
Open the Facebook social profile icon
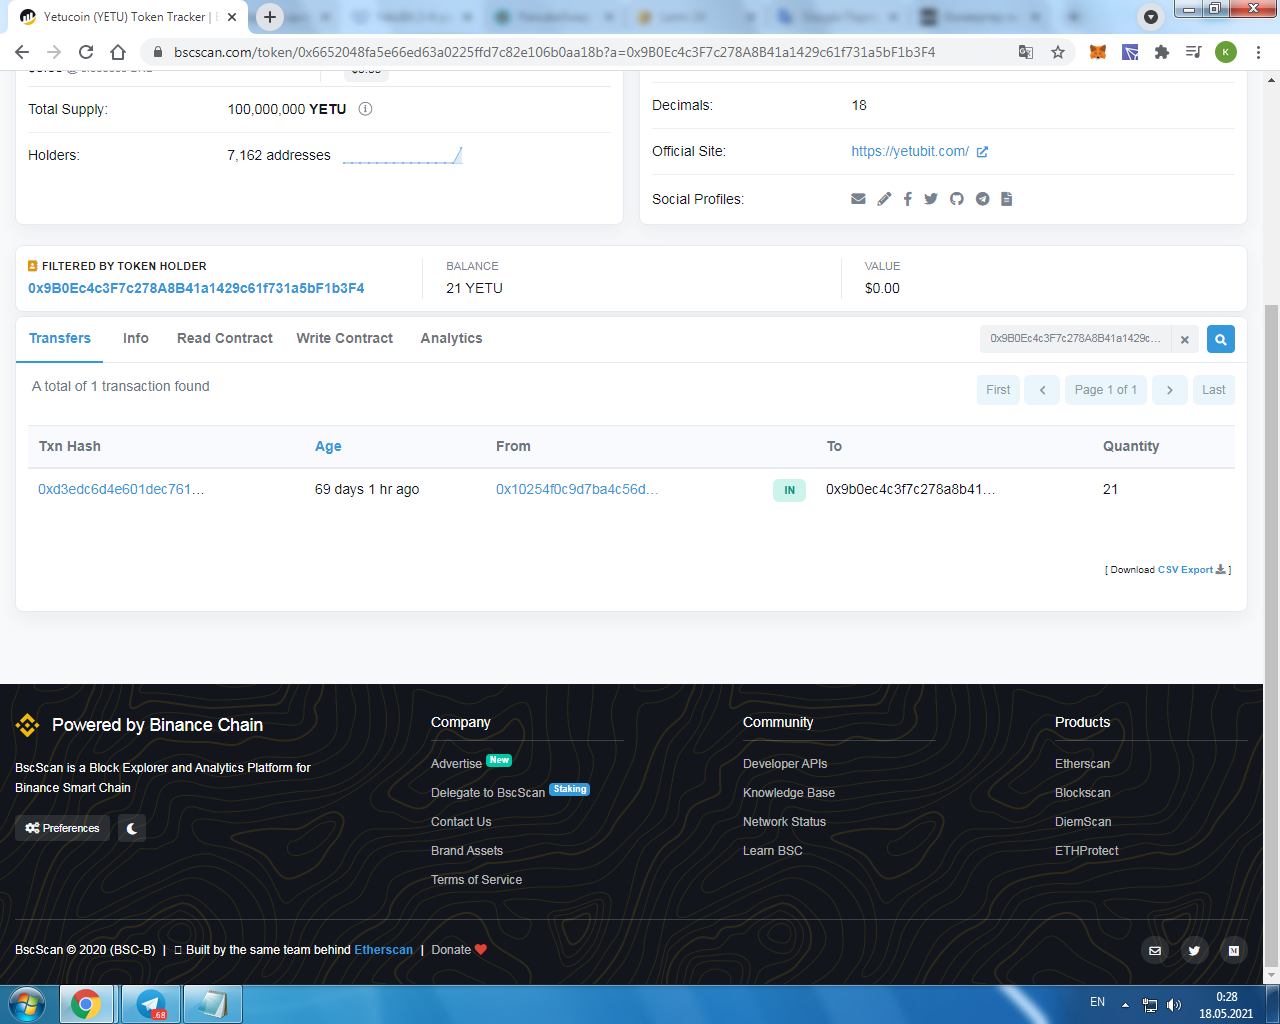[908, 199]
